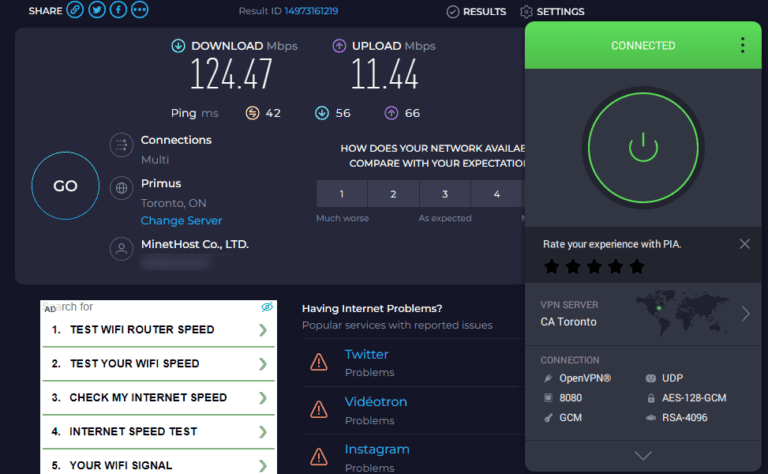The image size is (768, 474).
Task: Click the share link icon
Action: pos(75,10)
